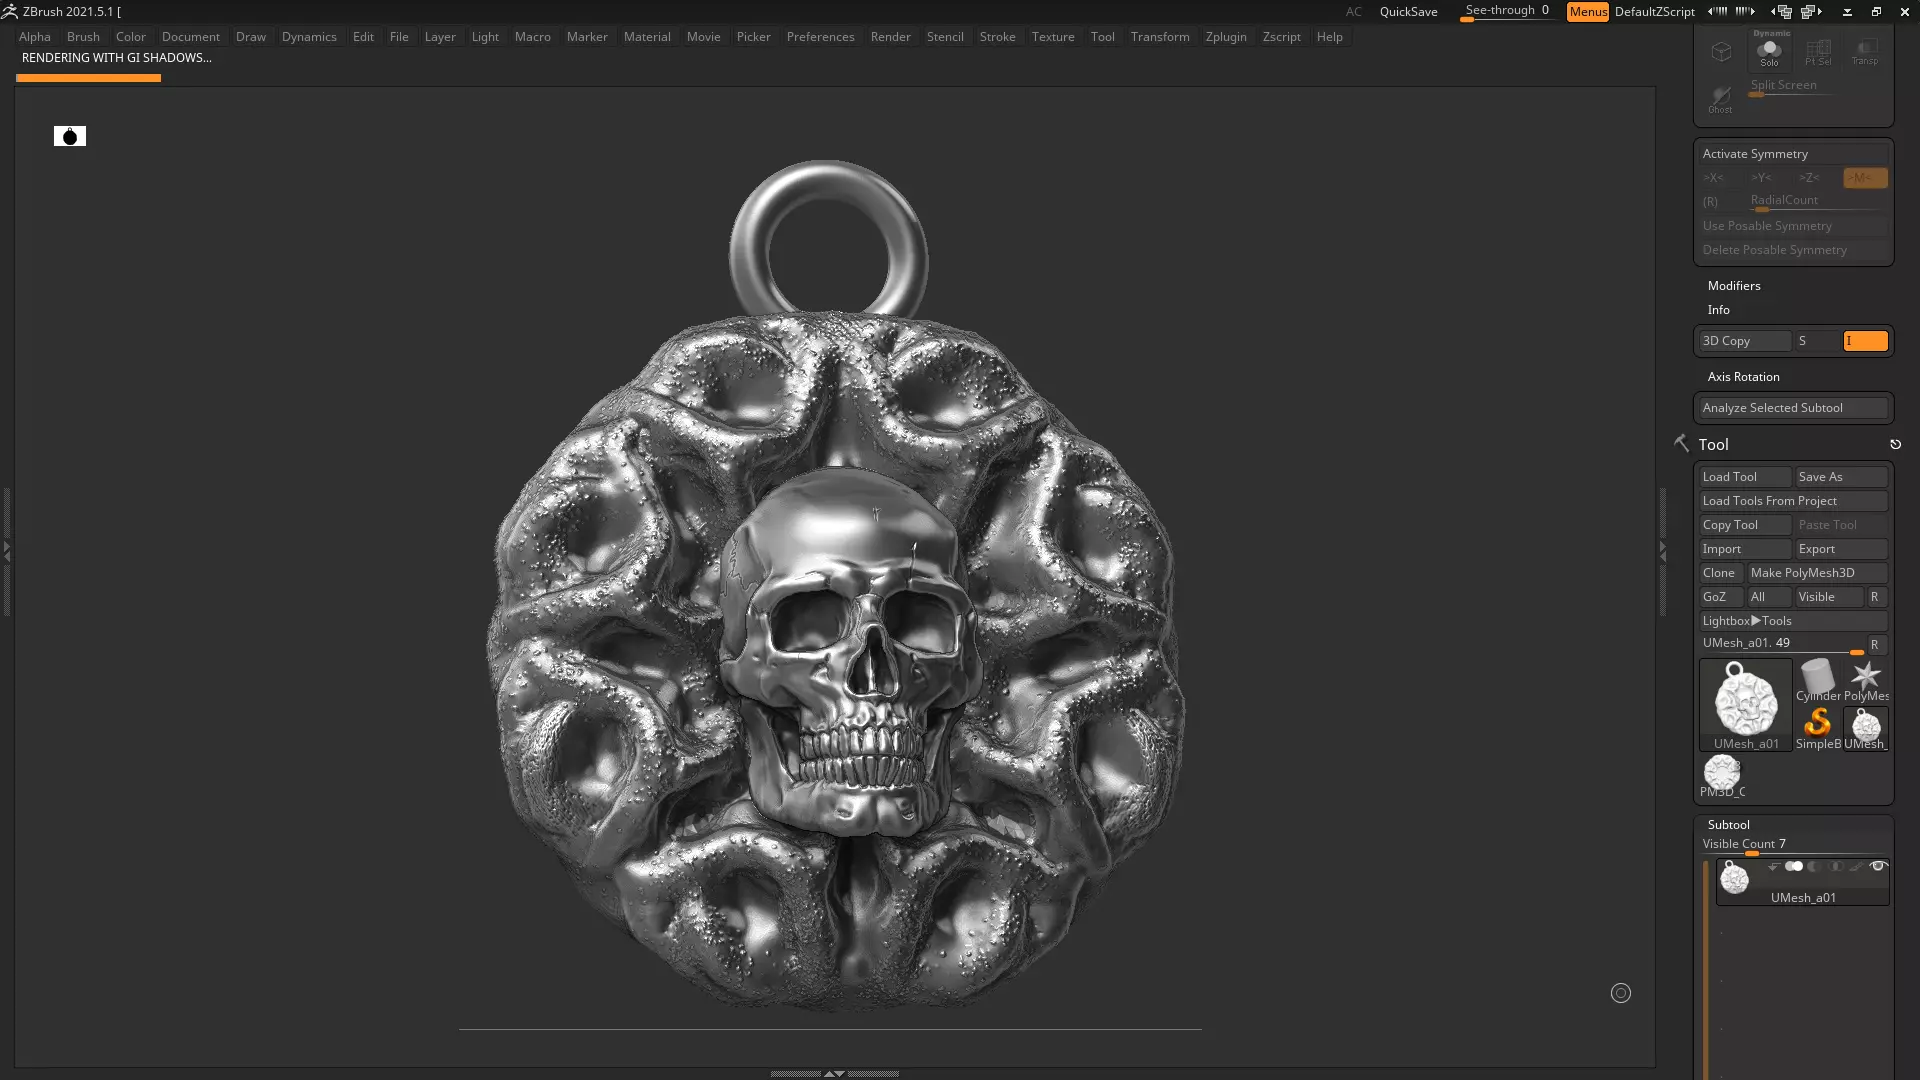Image resolution: width=1920 pixels, height=1080 pixels.
Task: Adjust the Visible Count slider
Action: click(x=1793, y=846)
